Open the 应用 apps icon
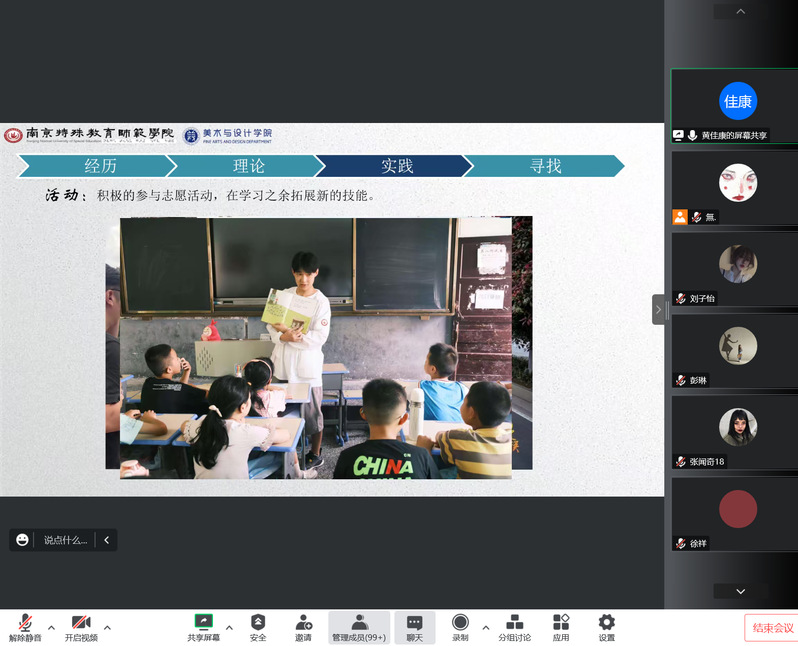The height and width of the screenshot is (646, 798). (561, 626)
